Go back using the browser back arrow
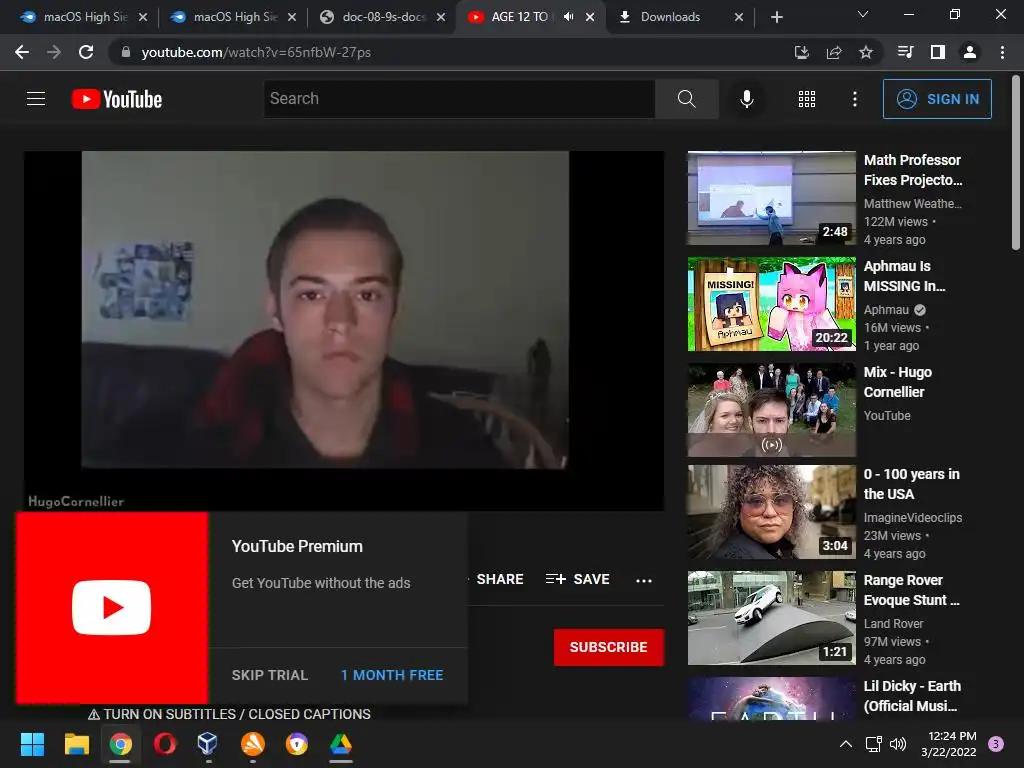Image resolution: width=1024 pixels, height=768 pixels. [22, 52]
